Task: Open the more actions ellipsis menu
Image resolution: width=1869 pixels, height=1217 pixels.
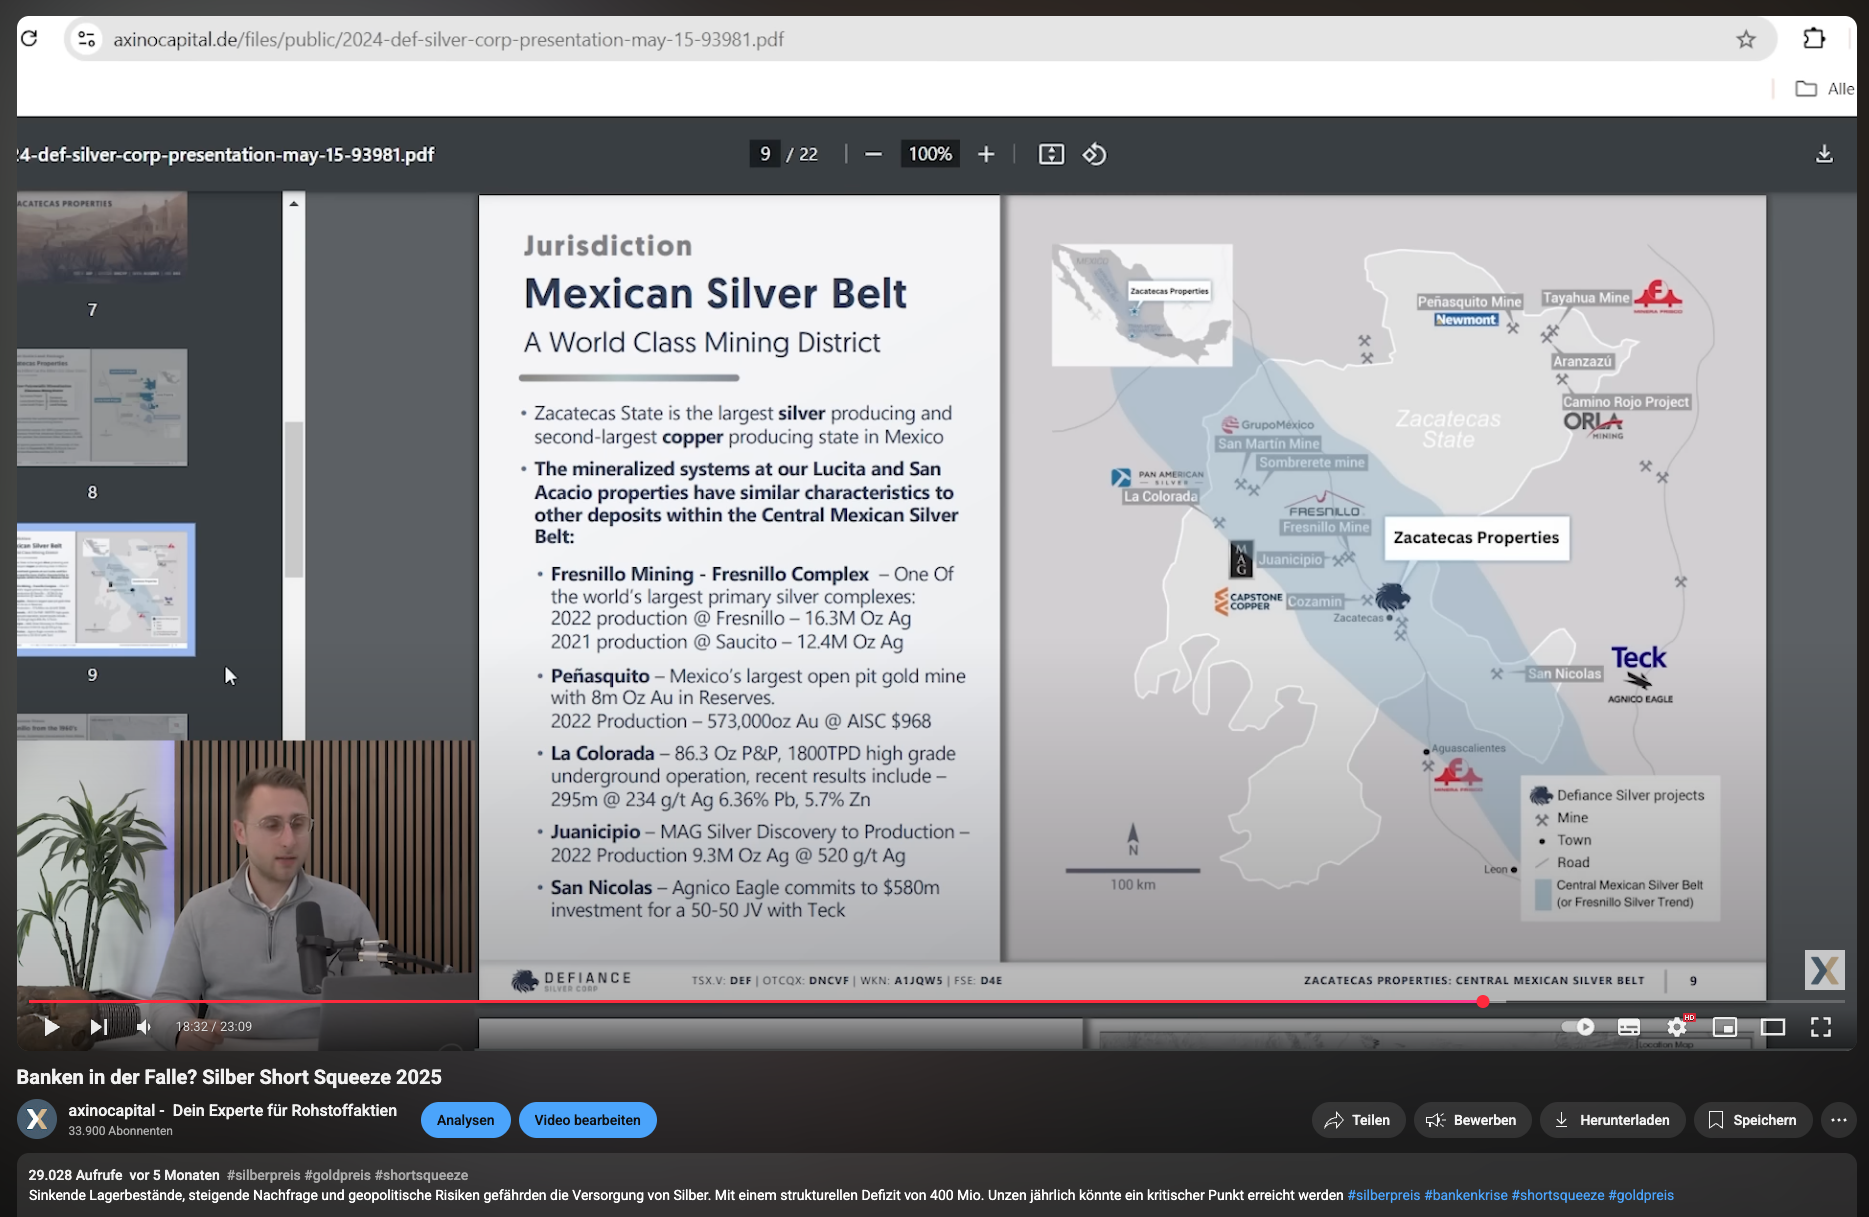Action: pos(1841,1120)
